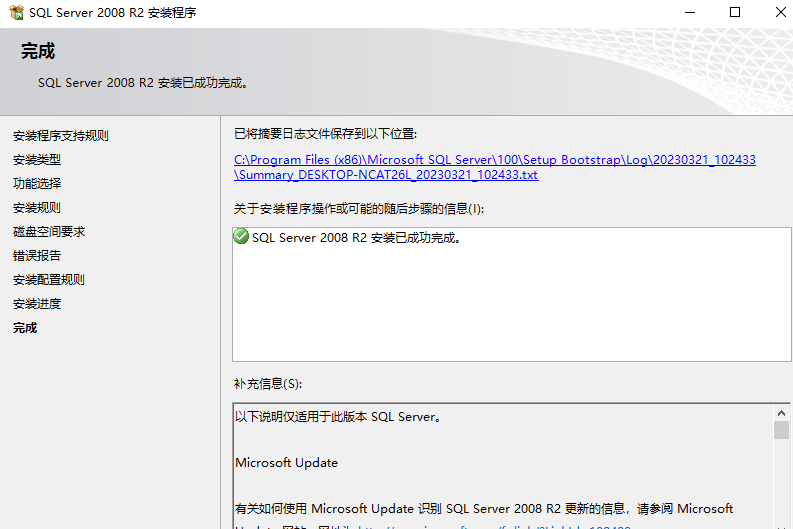Viewport: 793px width, 529px height.
Task: Click the SQL Server setup title bar icon
Action: click(16, 13)
